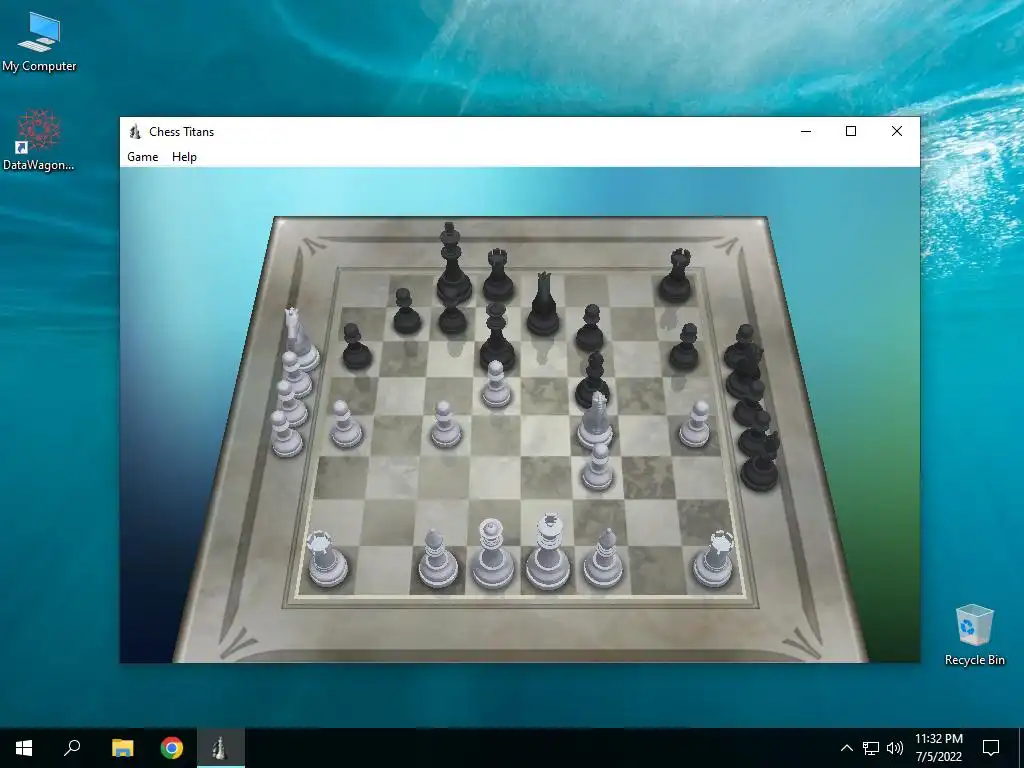
Task: Open the Windows Start menu
Action: (24, 748)
